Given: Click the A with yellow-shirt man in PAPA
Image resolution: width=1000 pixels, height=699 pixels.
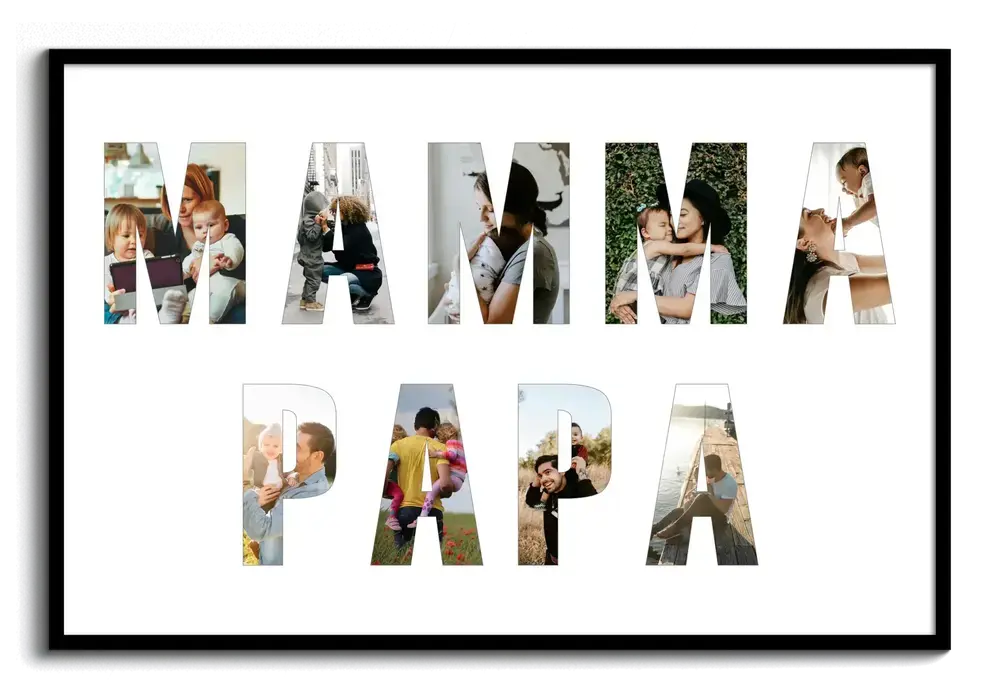Looking at the screenshot, I should pyautogui.click(x=427, y=475).
